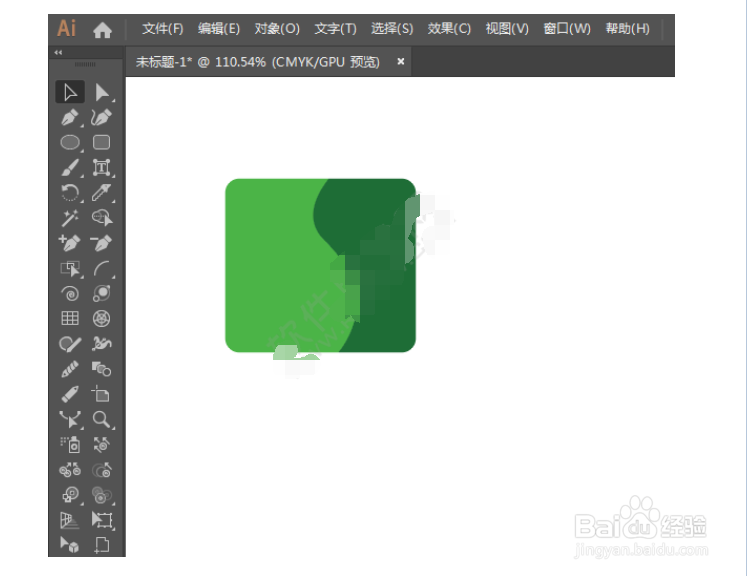This screenshot has width=749, height=576.
Task: Select the Symbol Sprayer tool
Action: point(70,445)
